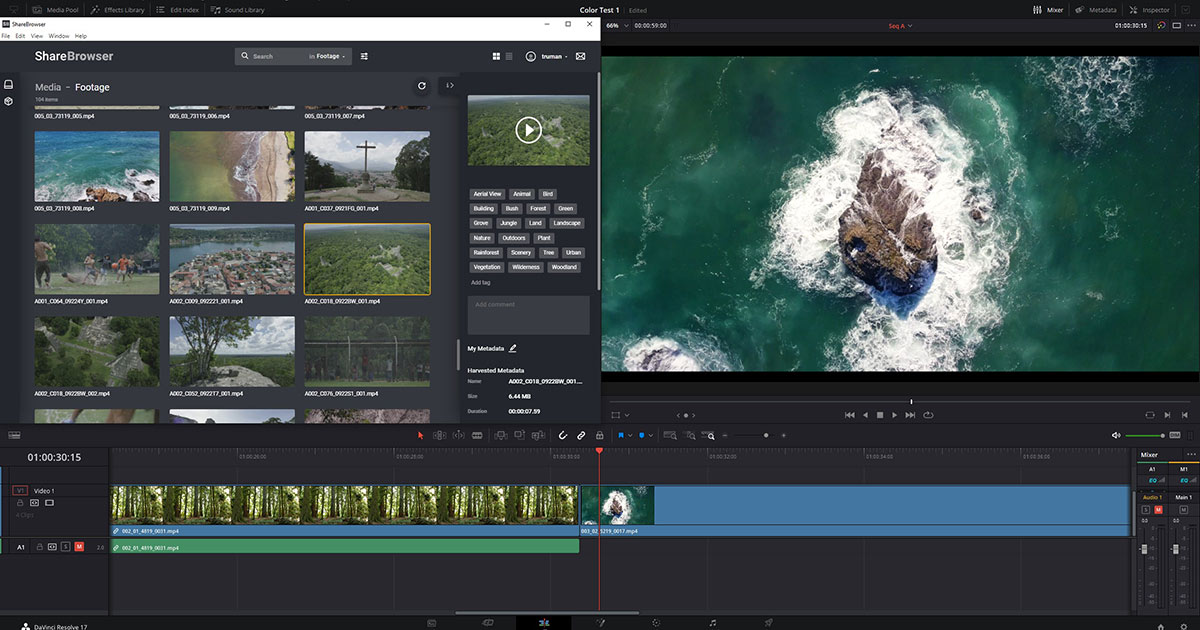
Task: Lock the Video 1 track
Action: tap(20, 503)
